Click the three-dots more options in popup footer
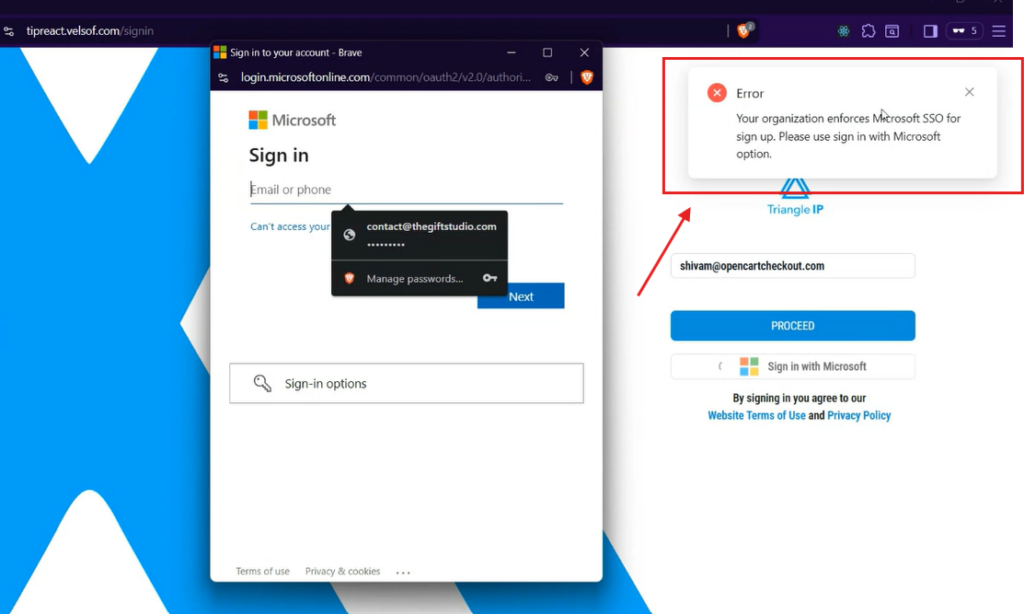 coord(403,573)
